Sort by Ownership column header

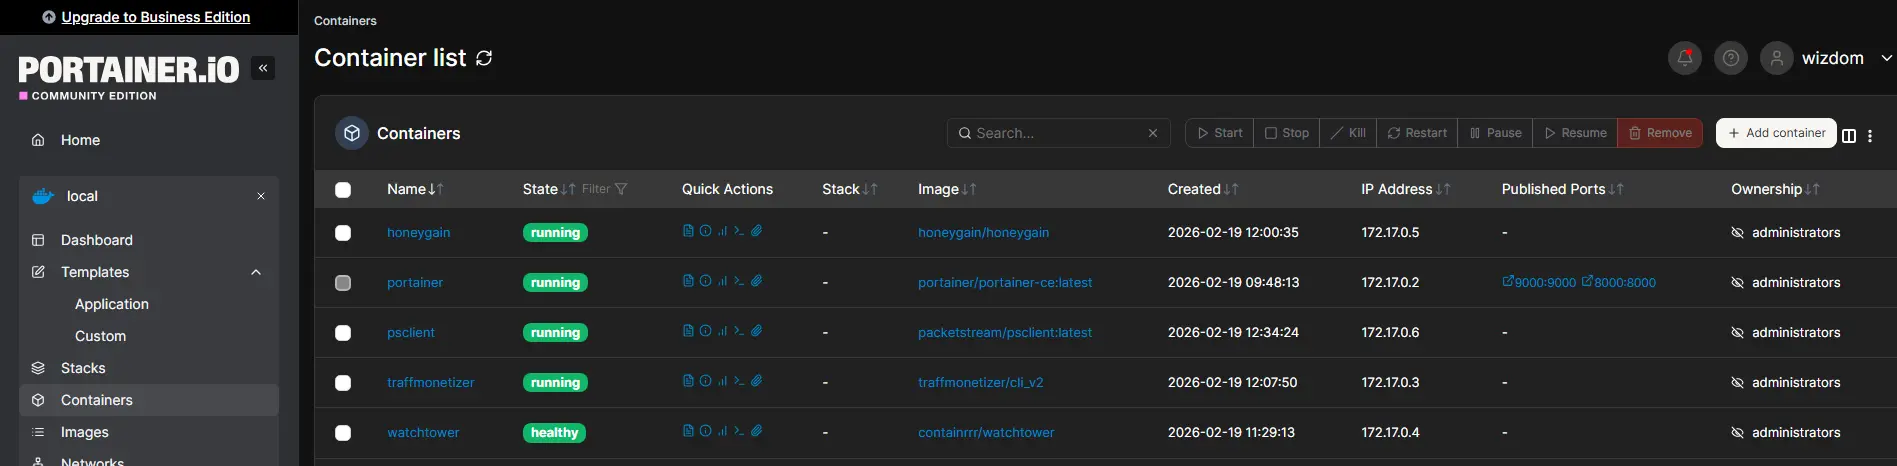(x=1775, y=189)
